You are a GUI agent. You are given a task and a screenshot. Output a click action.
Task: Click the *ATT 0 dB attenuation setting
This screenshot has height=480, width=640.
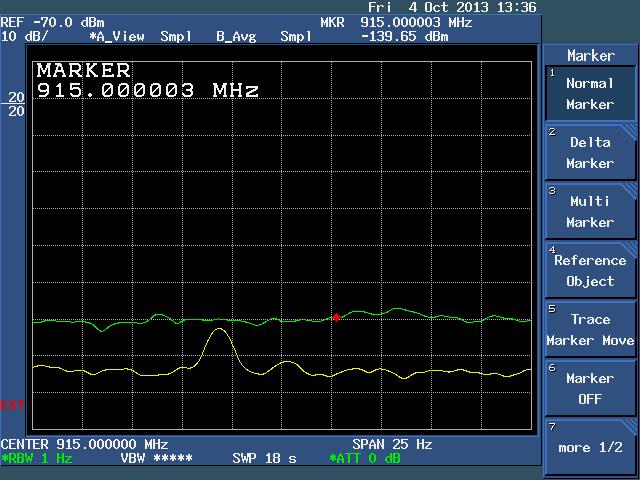[x=365, y=458]
